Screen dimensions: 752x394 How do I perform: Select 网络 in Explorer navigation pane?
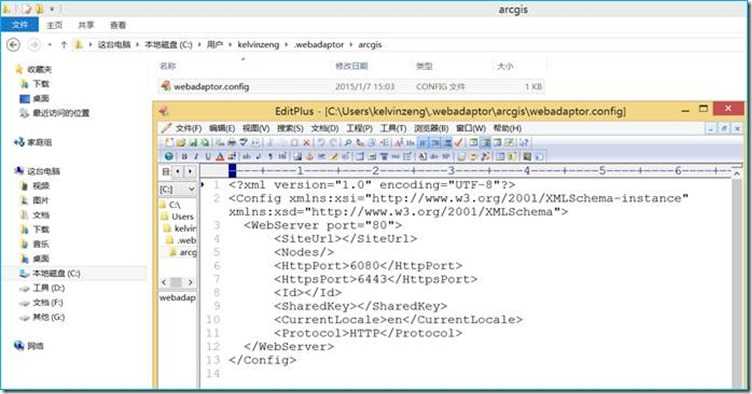[35, 346]
